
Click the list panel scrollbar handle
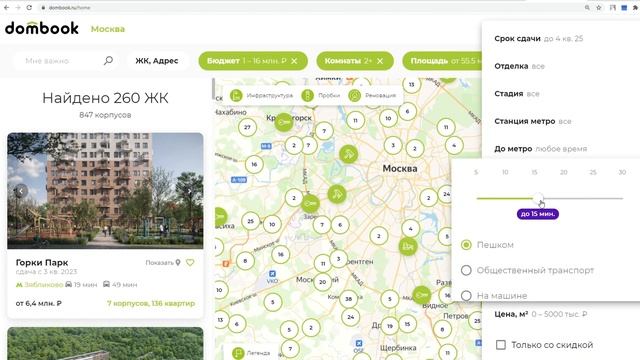pyautogui.click(x=213, y=89)
